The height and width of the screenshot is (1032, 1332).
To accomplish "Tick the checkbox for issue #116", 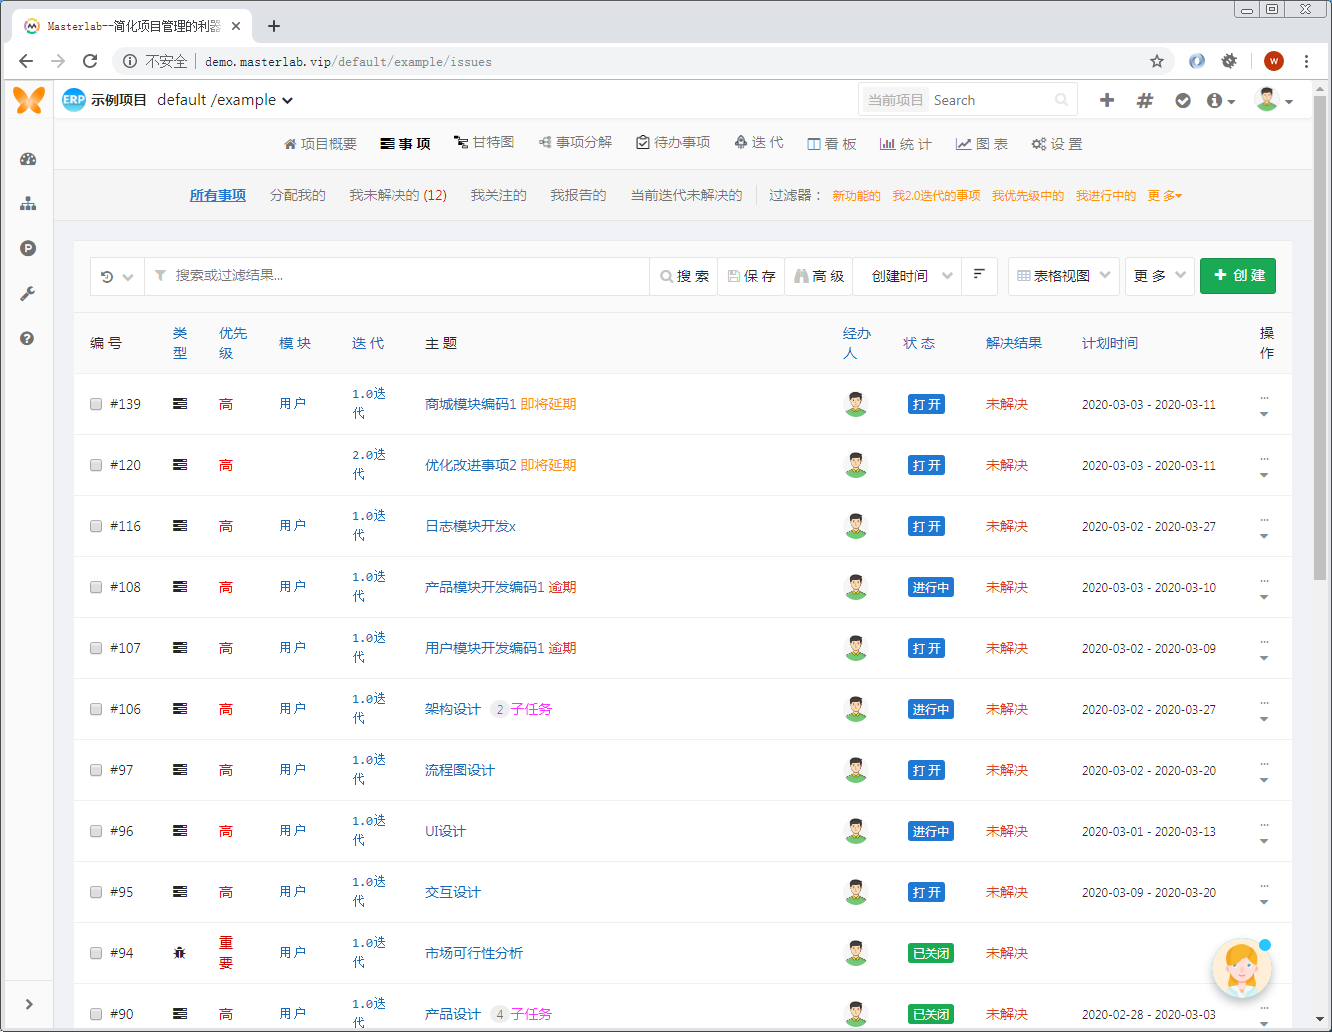I will [96, 526].
